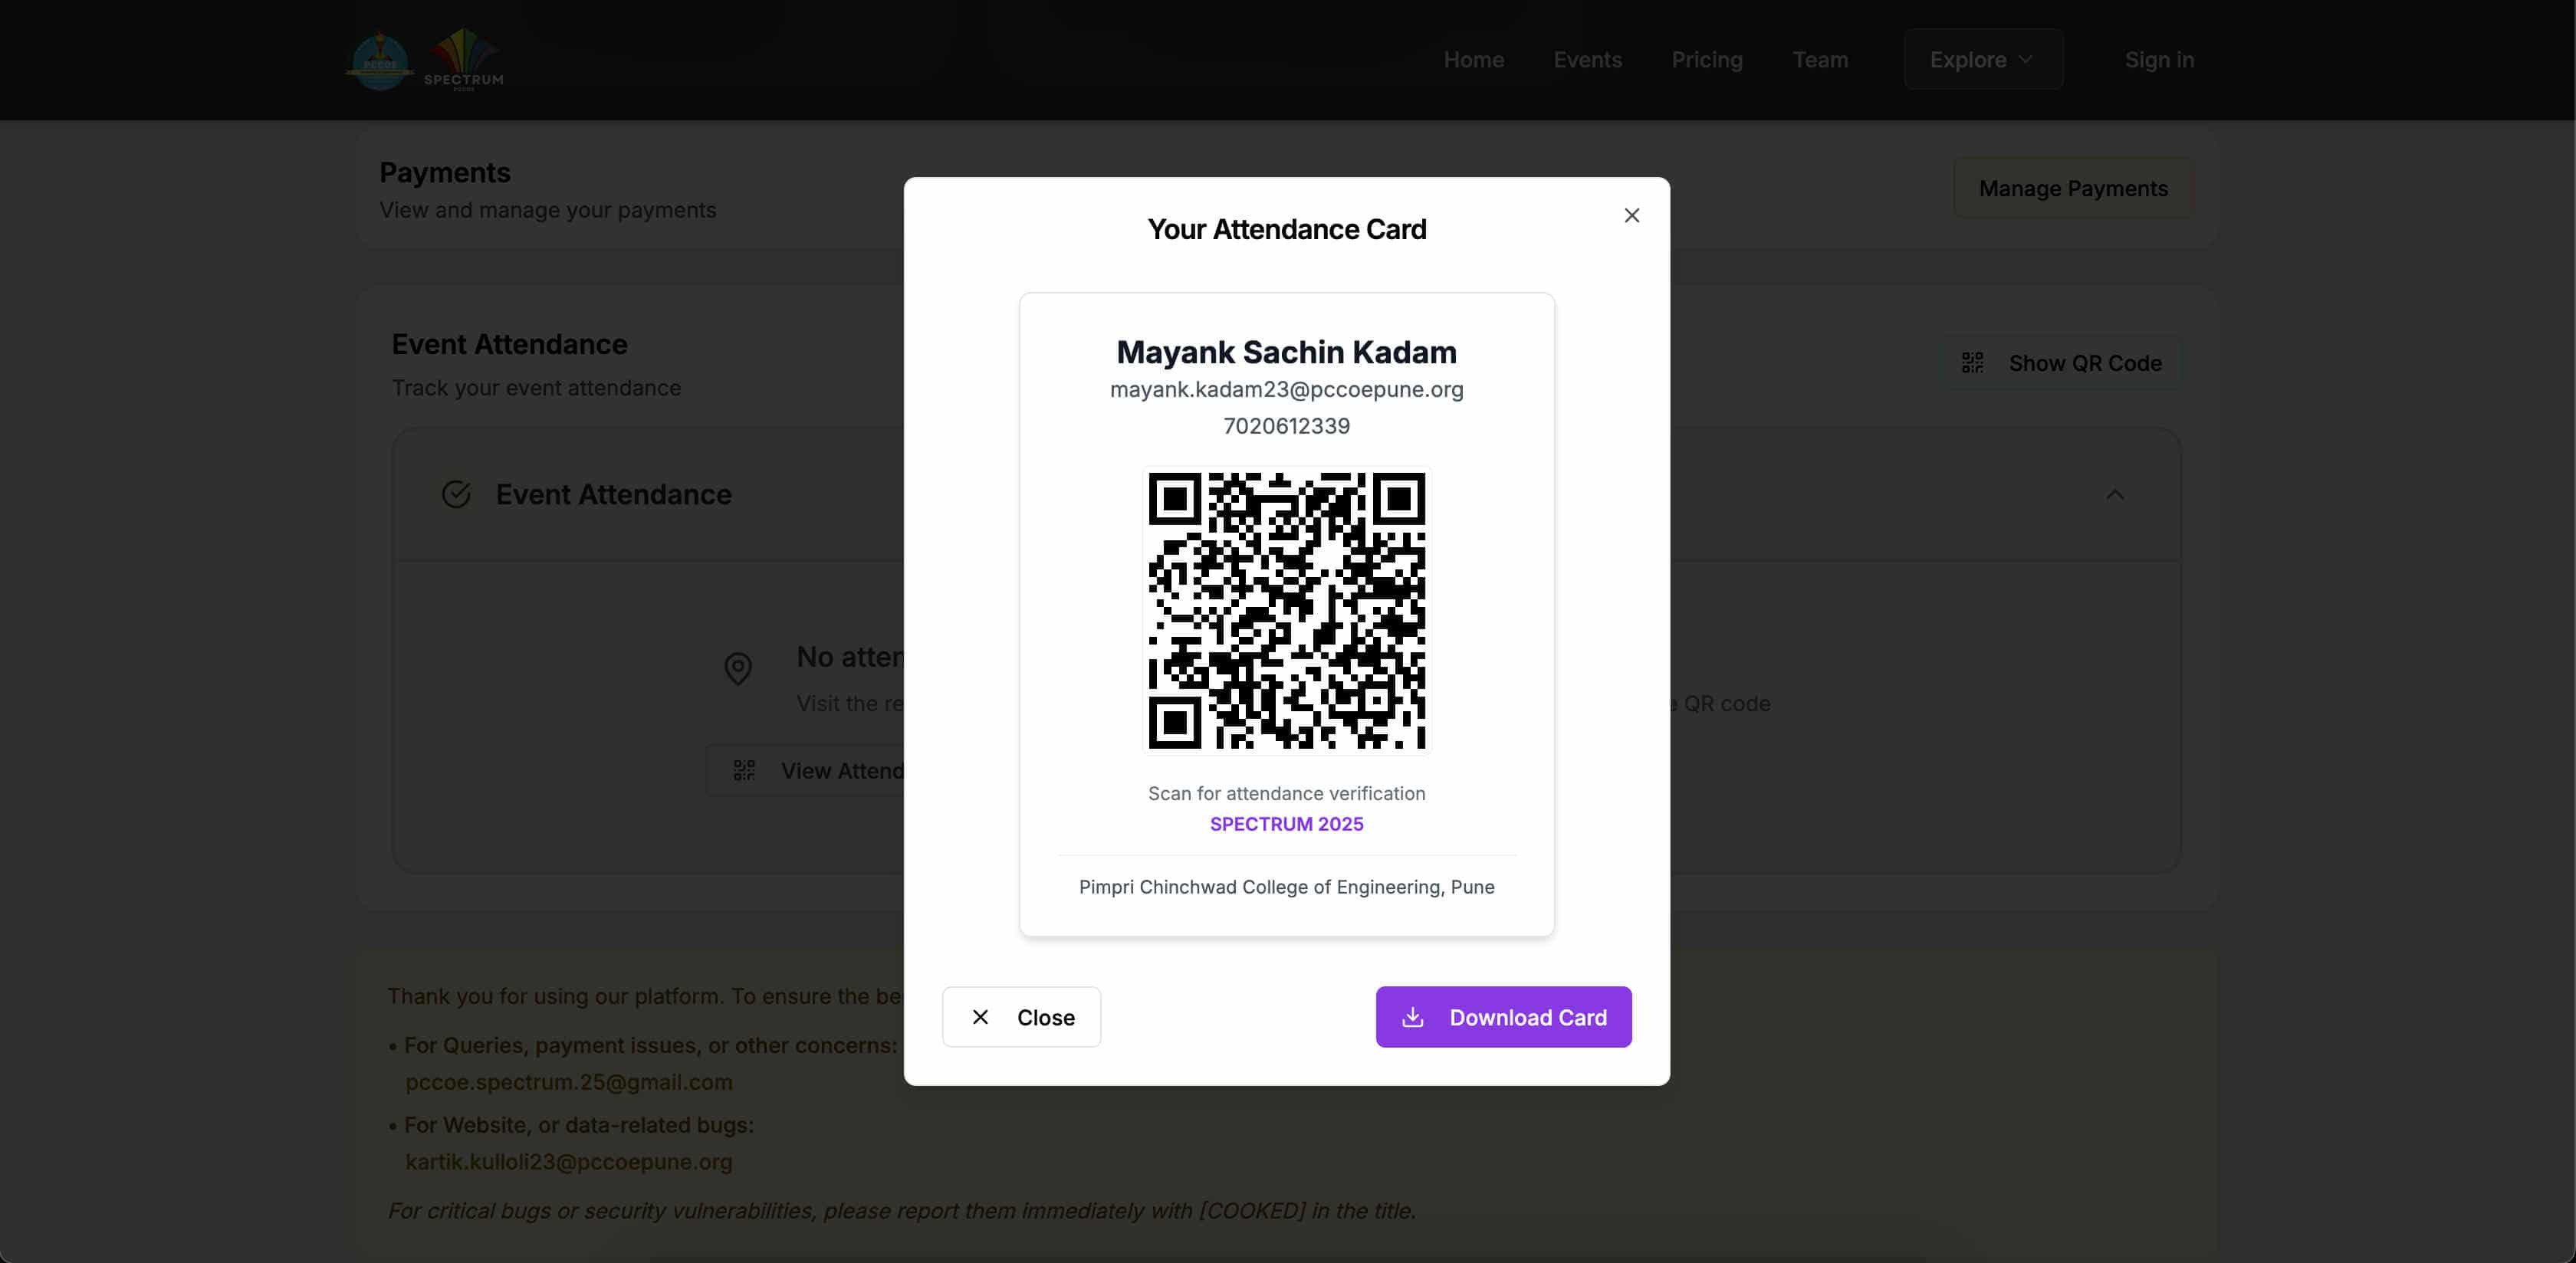Click the Manage Payments button
Viewport: 2576px width, 1263px height.
(x=2072, y=188)
